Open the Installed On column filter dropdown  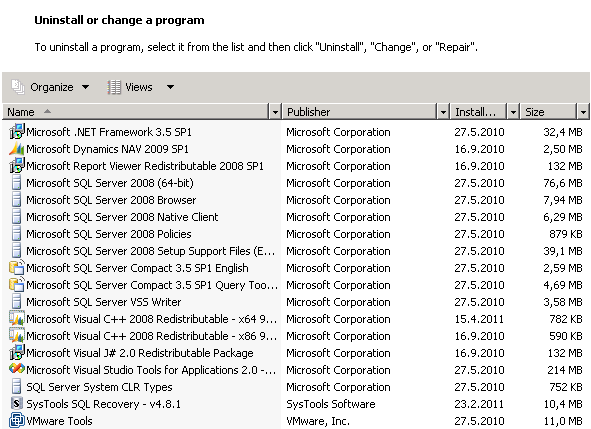pyautogui.click(x=513, y=112)
